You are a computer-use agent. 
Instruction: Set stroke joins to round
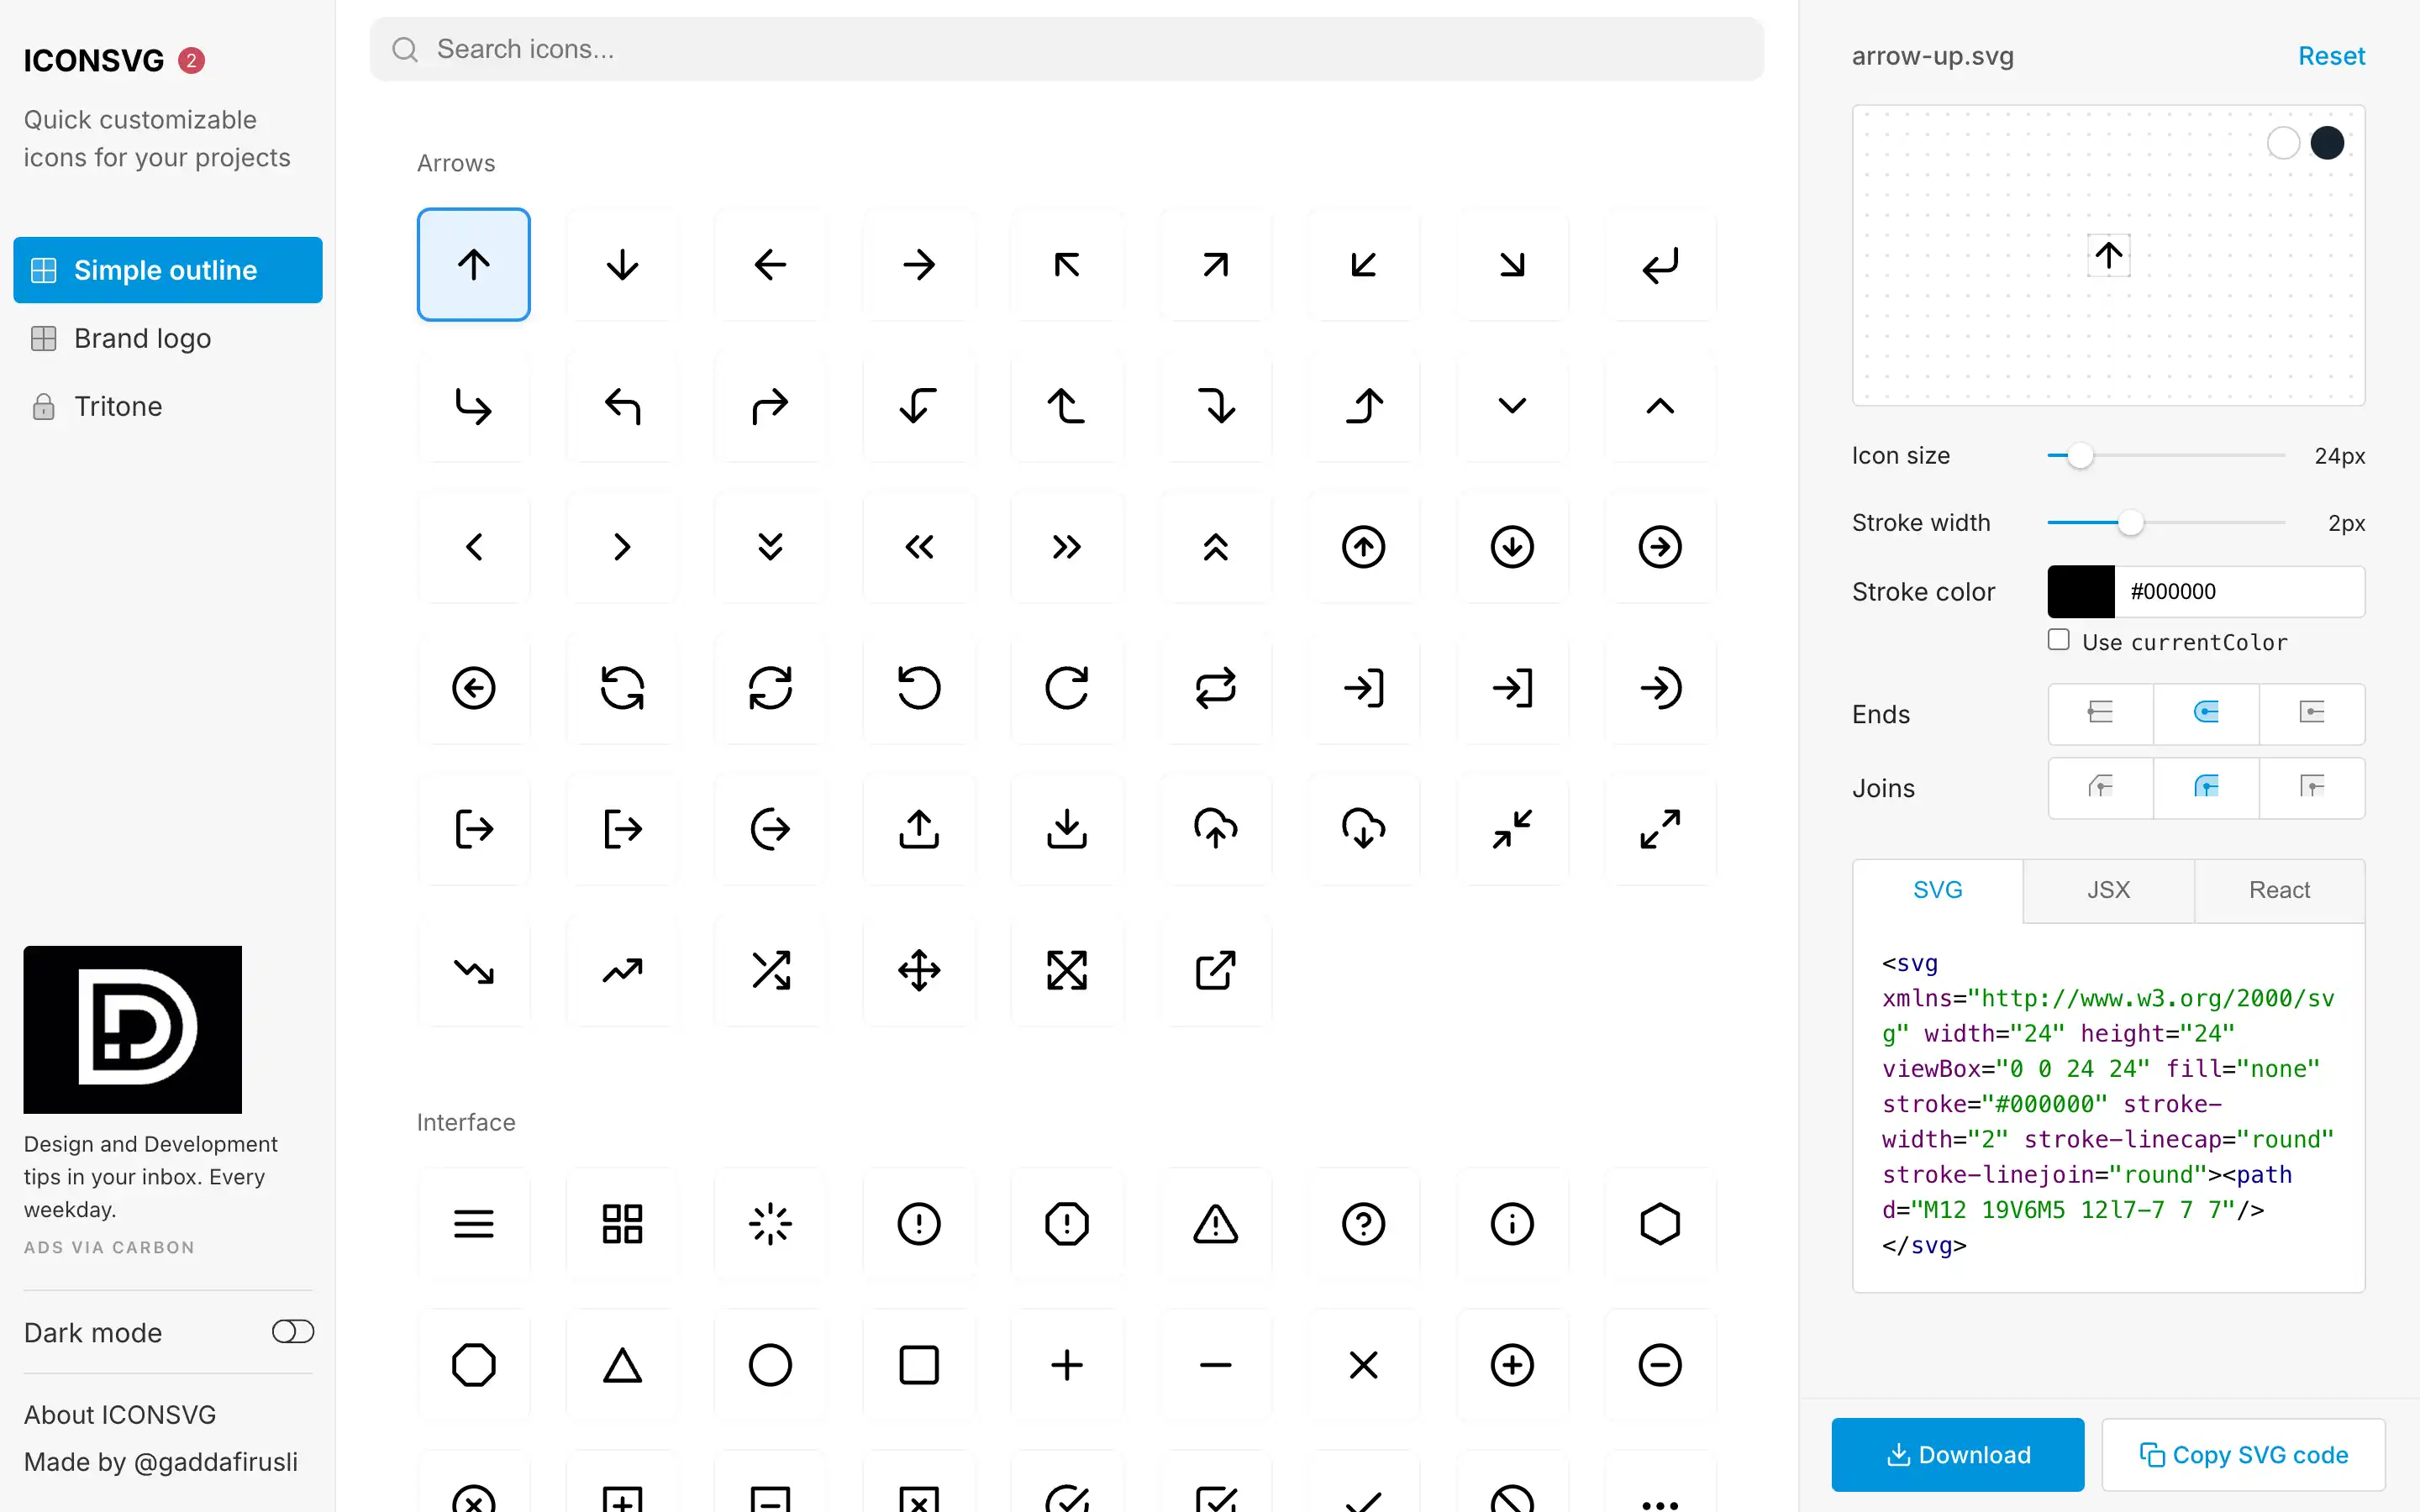pos(2206,787)
